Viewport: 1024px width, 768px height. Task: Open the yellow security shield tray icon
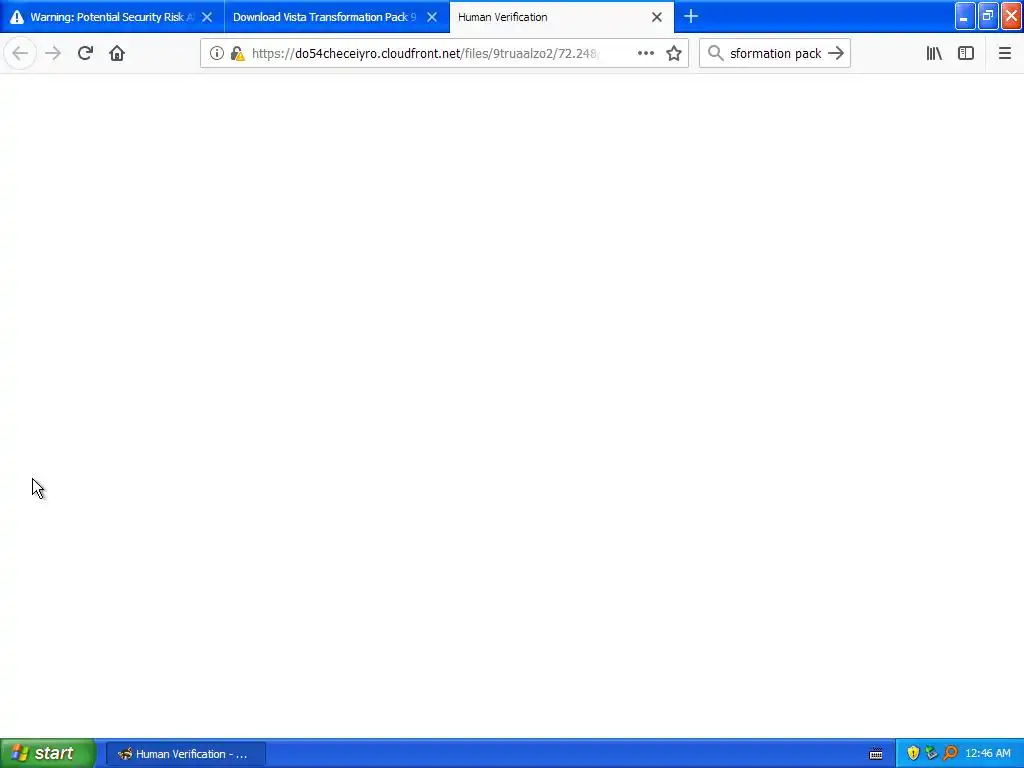coord(913,753)
